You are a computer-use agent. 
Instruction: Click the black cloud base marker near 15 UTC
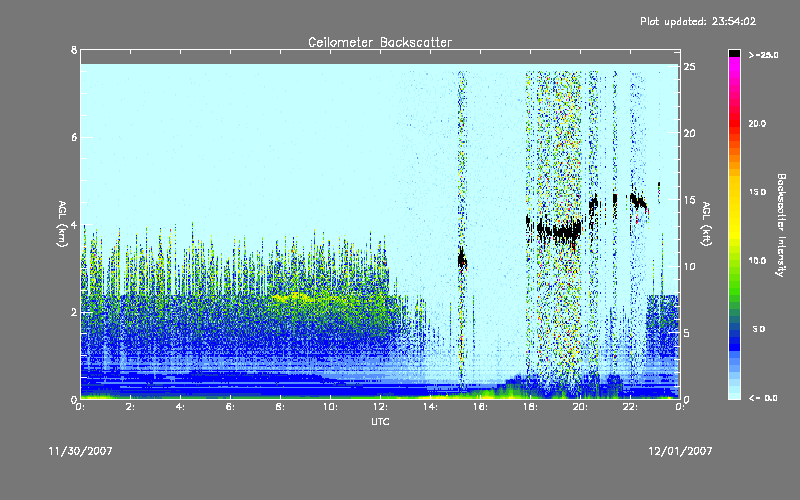462,260
